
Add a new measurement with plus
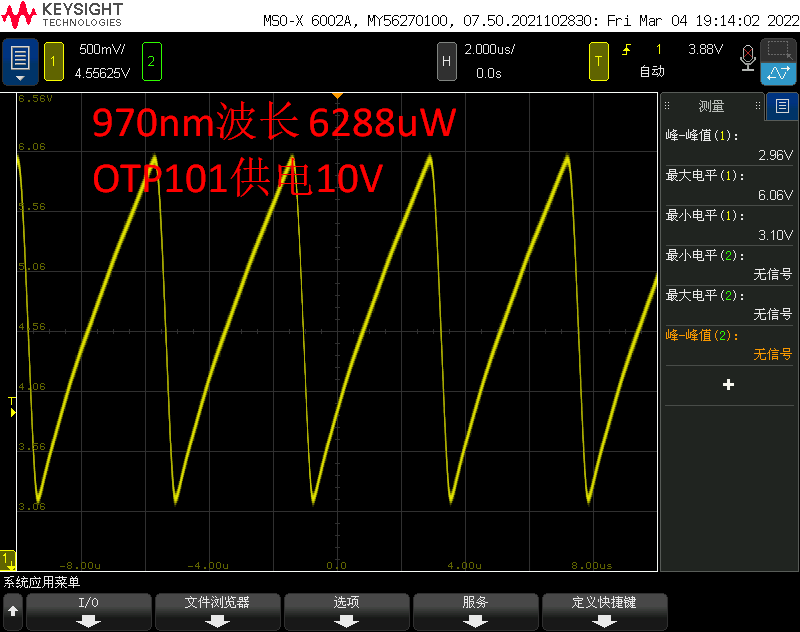click(729, 385)
